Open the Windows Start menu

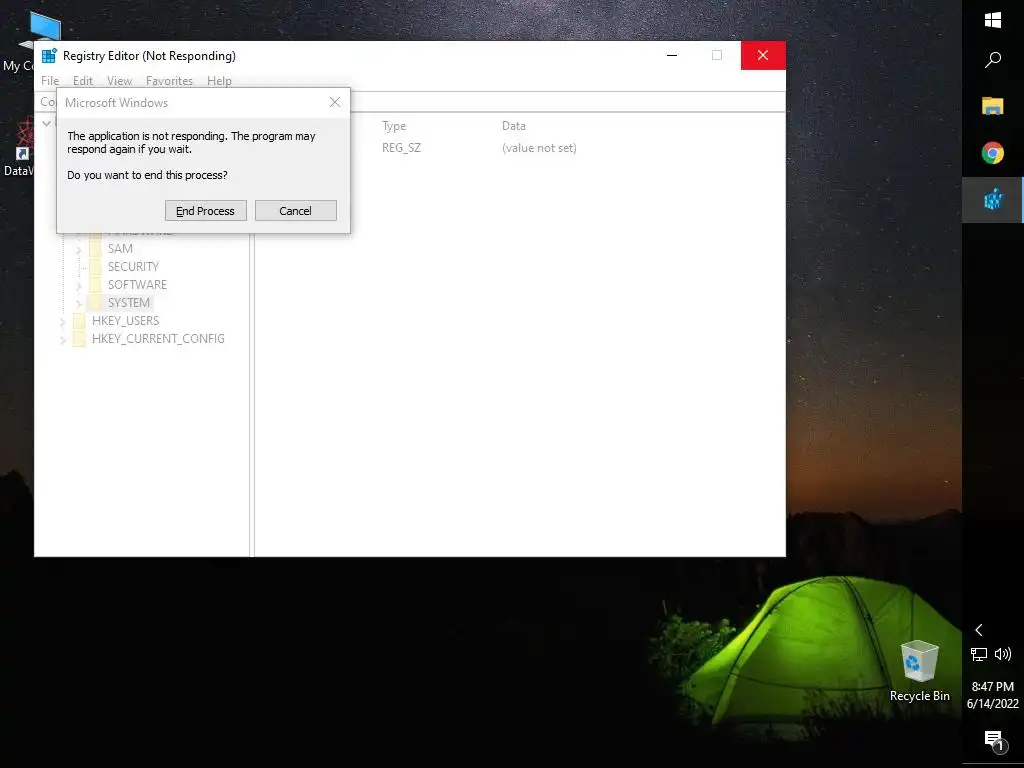tap(993, 20)
